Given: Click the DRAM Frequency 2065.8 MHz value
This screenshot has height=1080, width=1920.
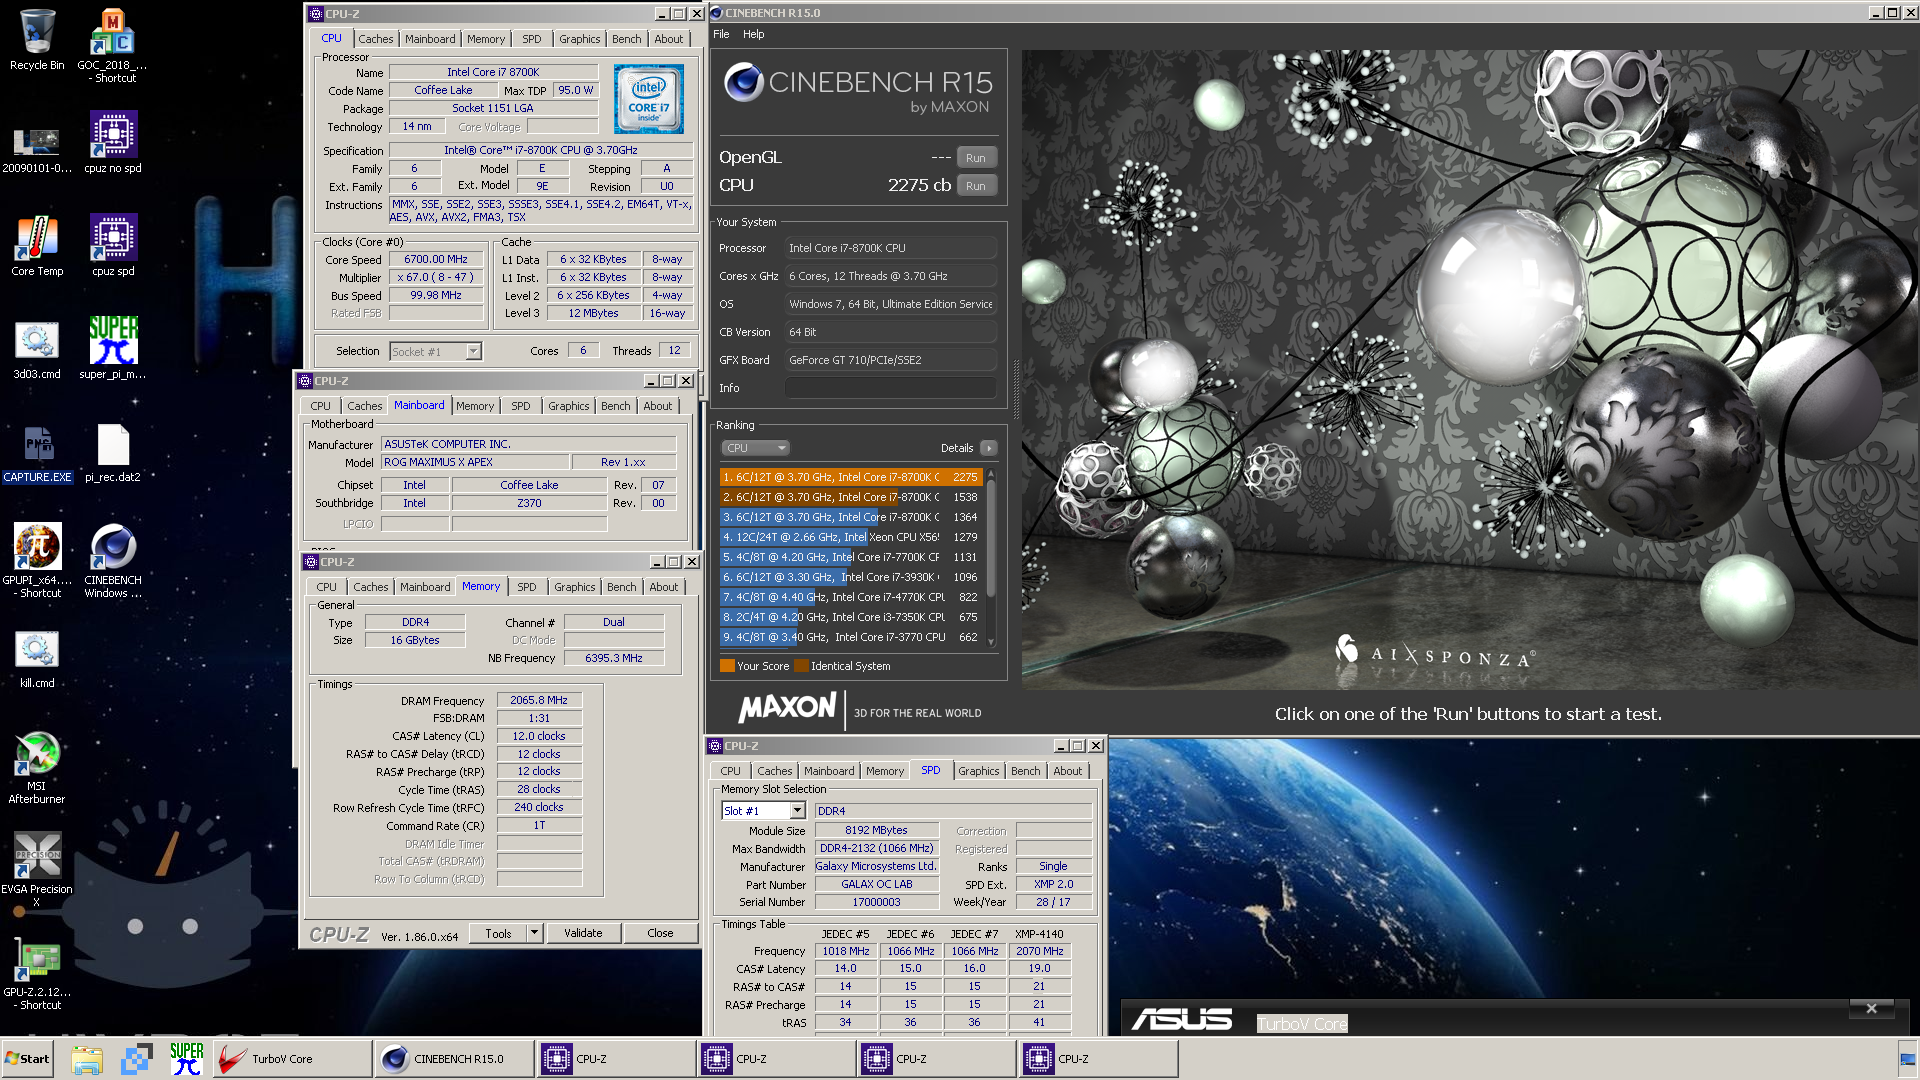Looking at the screenshot, I should pyautogui.click(x=539, y=700).
